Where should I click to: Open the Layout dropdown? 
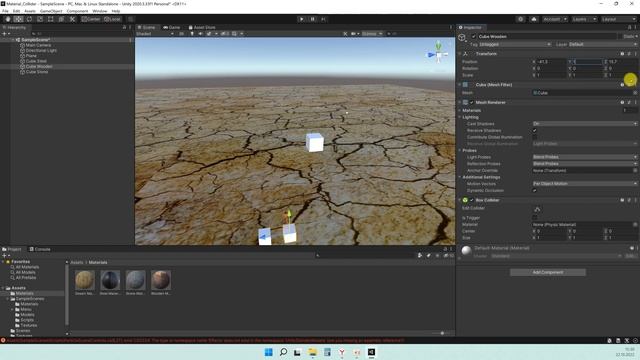point(618,19)
